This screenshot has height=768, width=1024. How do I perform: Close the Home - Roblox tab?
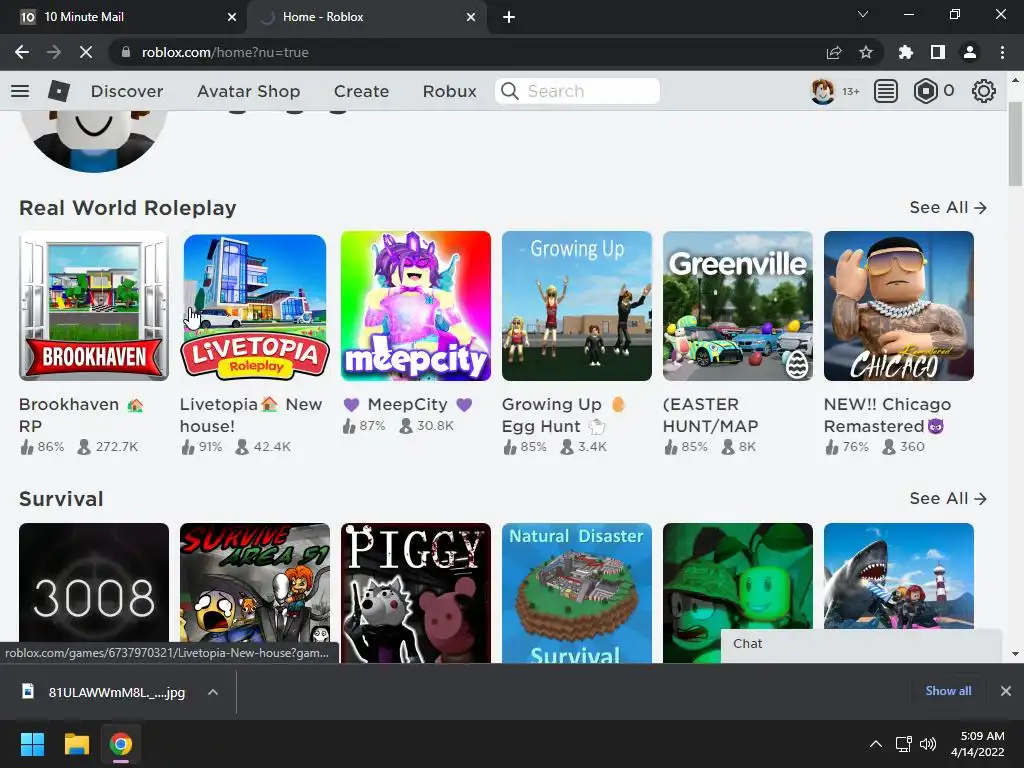point(471,17)
